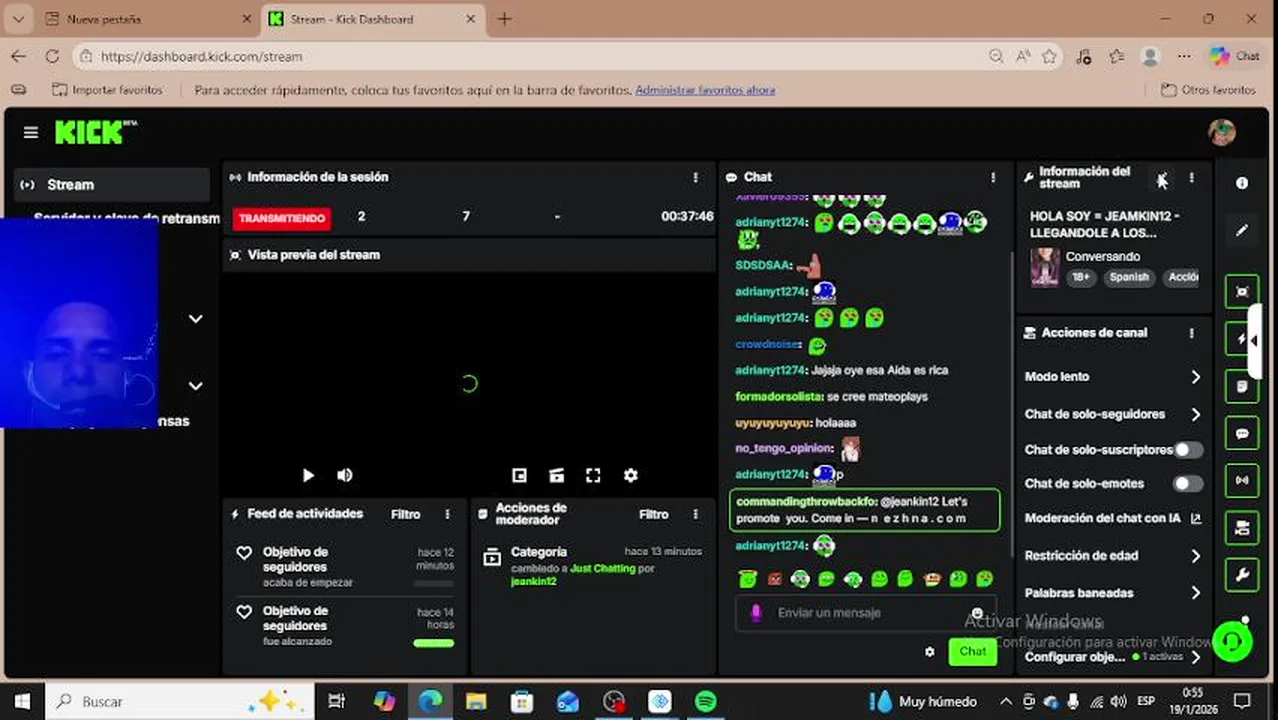Open three-dot menu of Información del stream

[1191, 178]
